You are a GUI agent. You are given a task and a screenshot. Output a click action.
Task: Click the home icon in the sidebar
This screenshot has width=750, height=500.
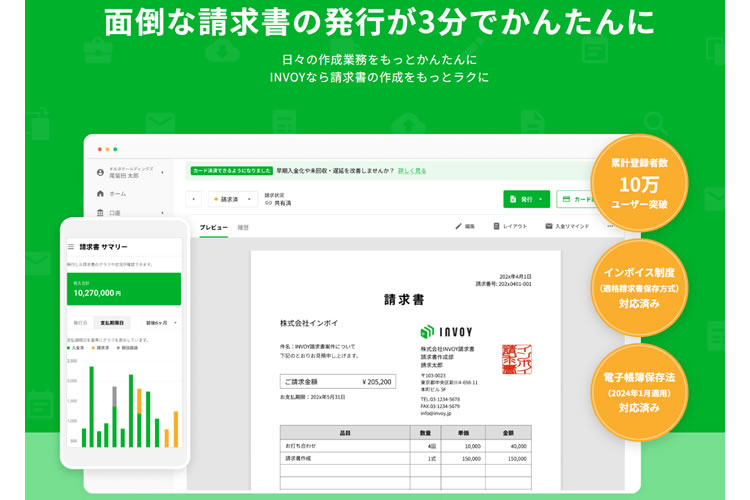pos(100,193)
